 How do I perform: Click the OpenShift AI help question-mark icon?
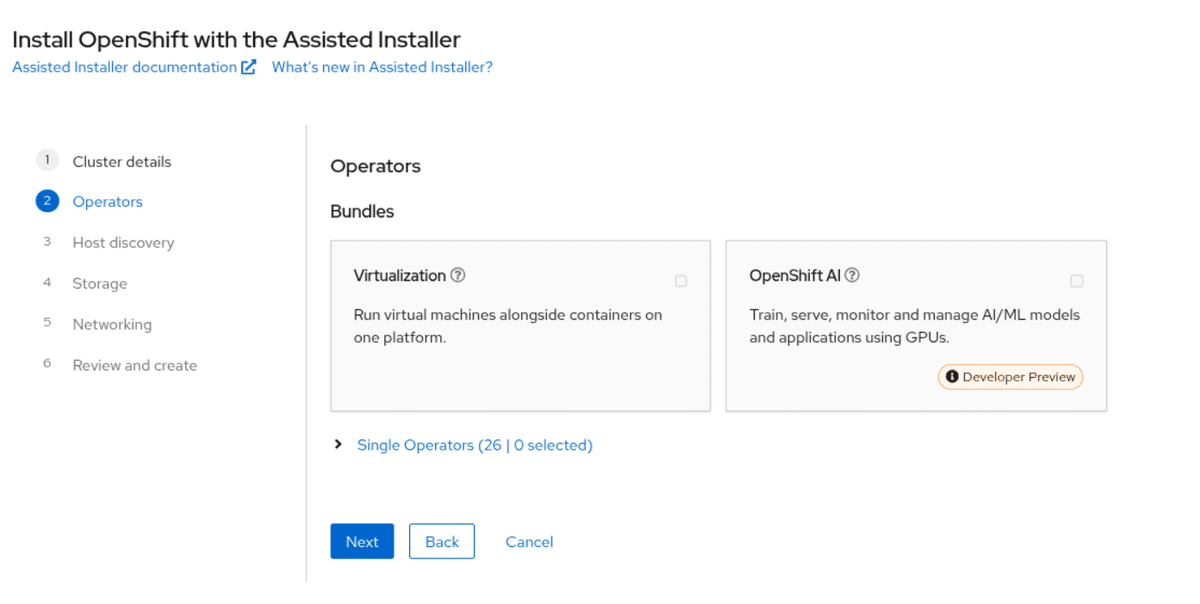[852, 275]
